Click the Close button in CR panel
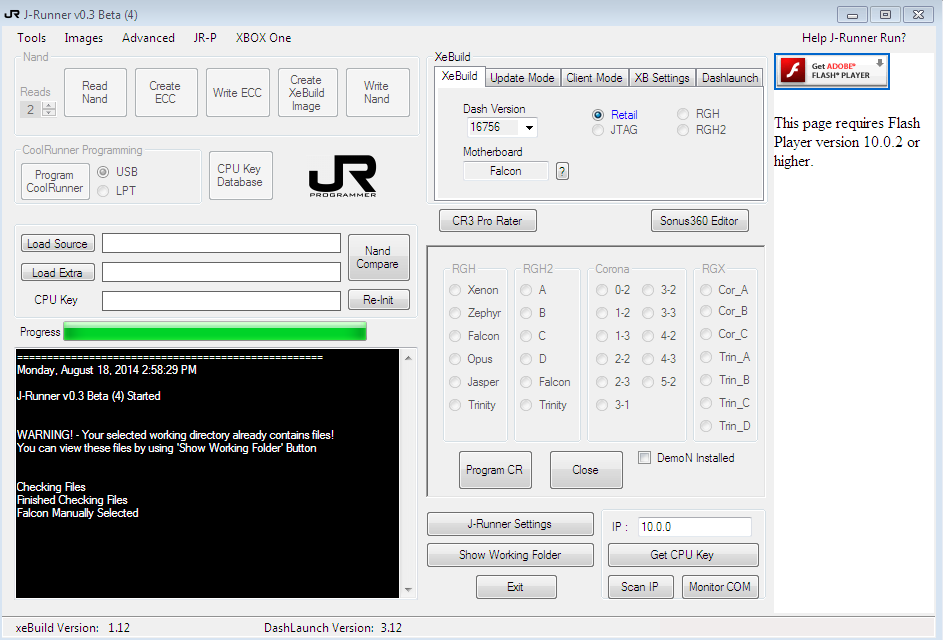 (586, 470)
